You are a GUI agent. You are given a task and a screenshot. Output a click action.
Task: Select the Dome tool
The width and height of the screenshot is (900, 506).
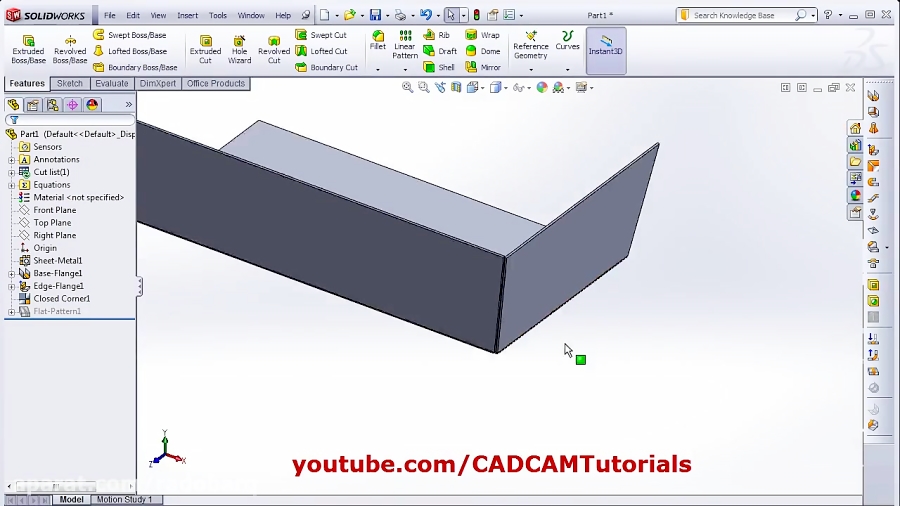click(x=483, y=51)
